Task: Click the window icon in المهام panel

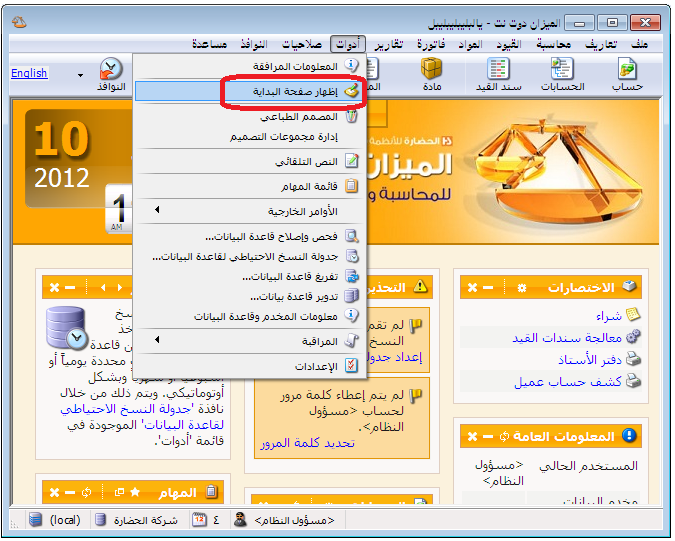Action: 119,492
